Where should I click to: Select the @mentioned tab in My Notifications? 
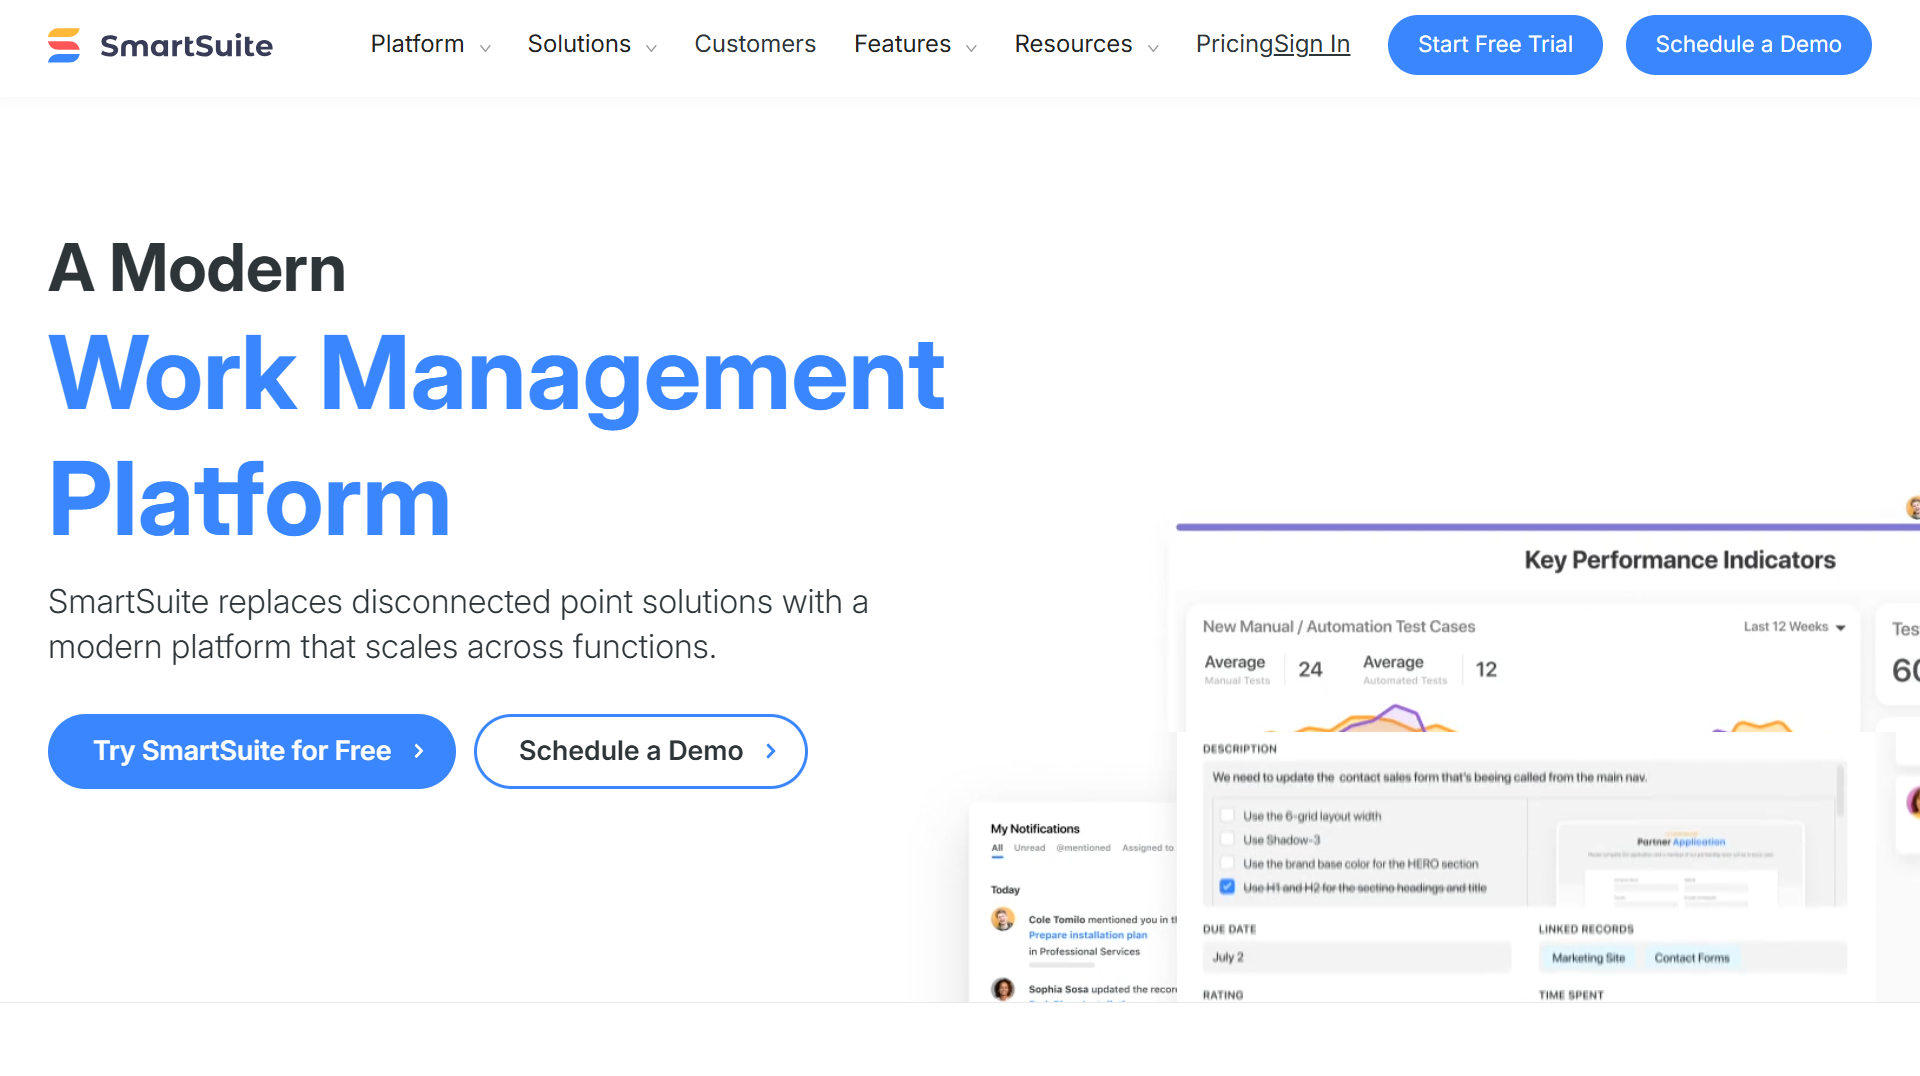click(x=1084, y=848)
